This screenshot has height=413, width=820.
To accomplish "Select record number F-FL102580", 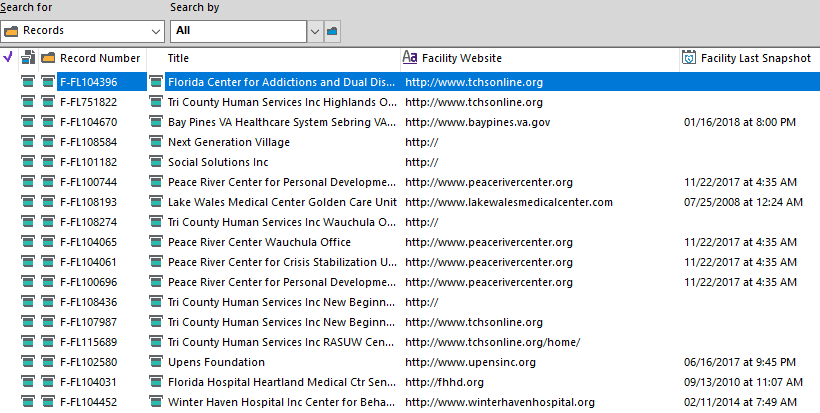I will pos(88,362).
